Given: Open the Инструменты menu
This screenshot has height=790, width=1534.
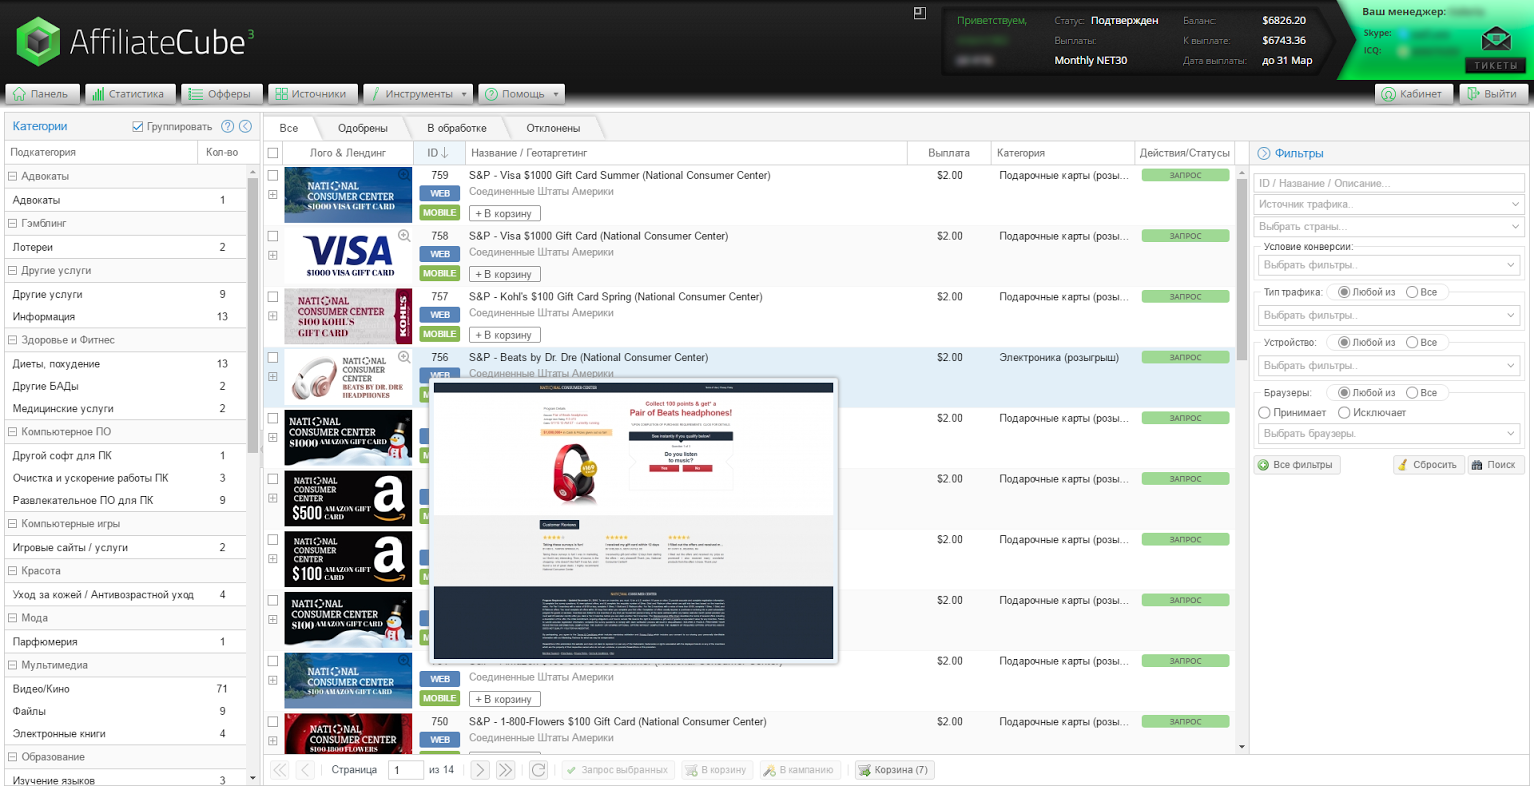Looking at the screenshot, I should (x=417, y=94).
